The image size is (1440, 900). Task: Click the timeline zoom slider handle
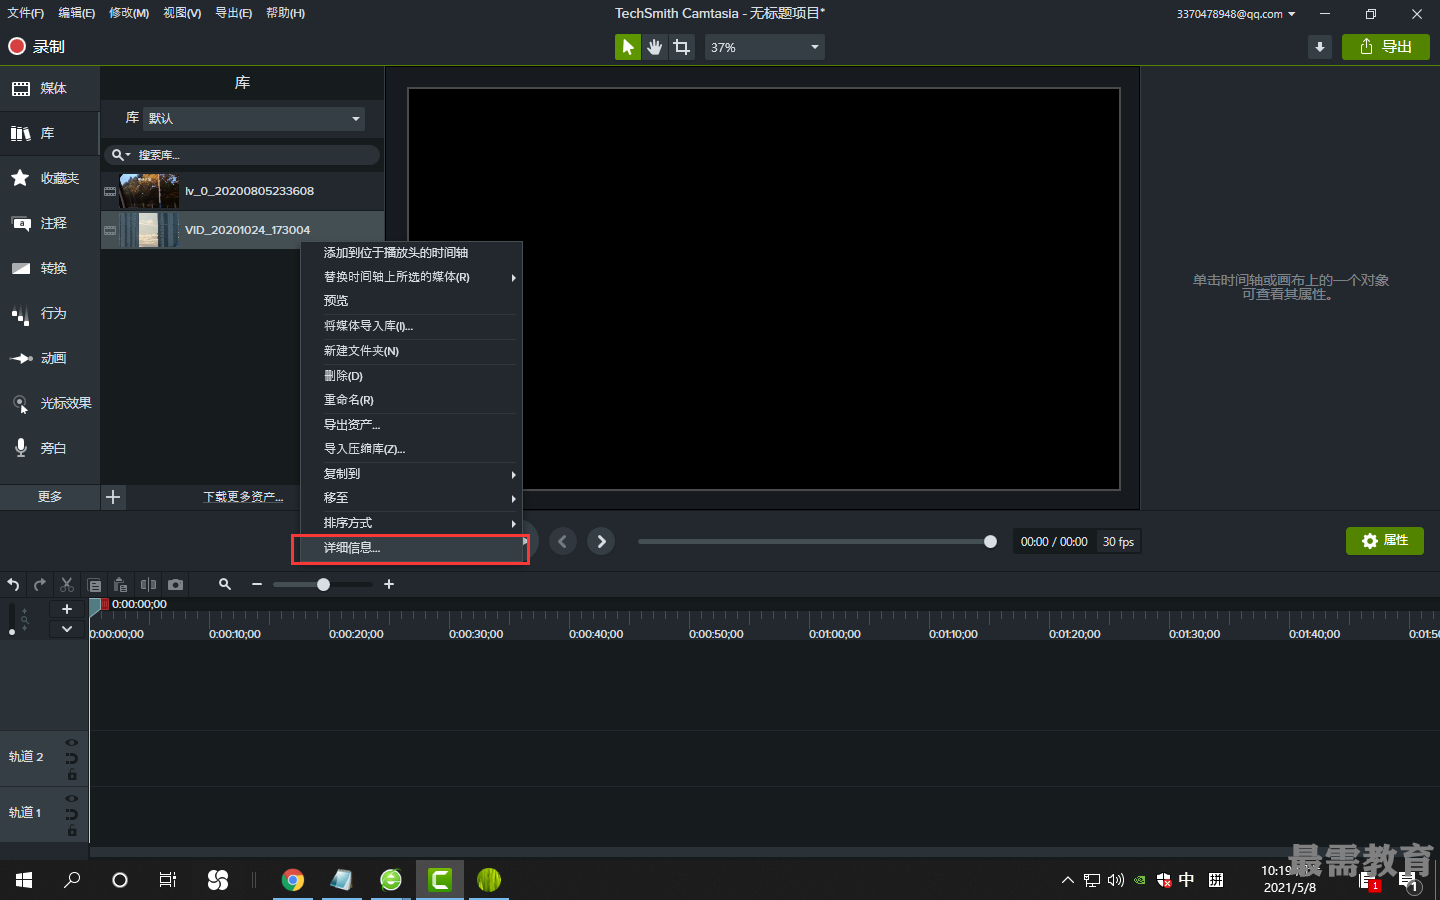tap(323, 584)
